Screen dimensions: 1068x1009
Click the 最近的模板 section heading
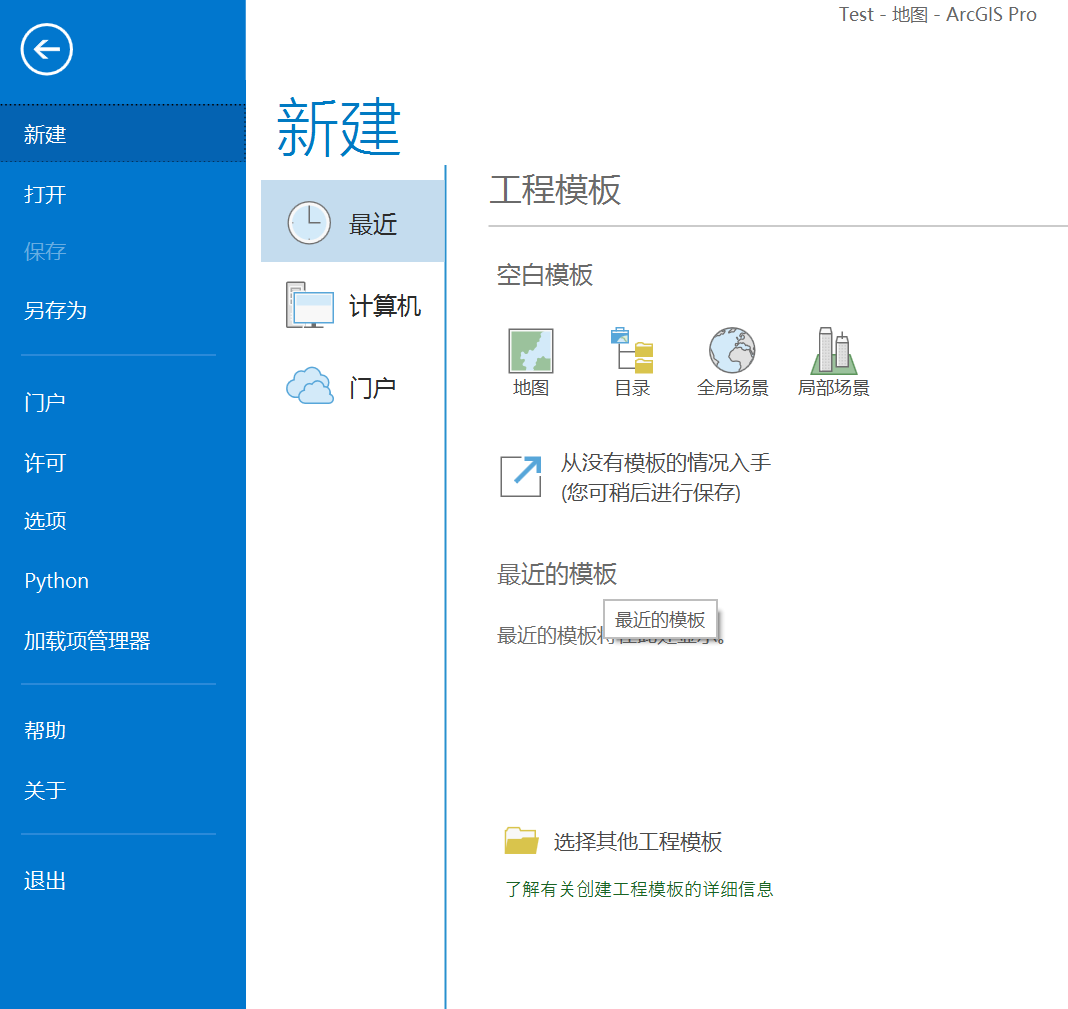[x=557, y=574]
